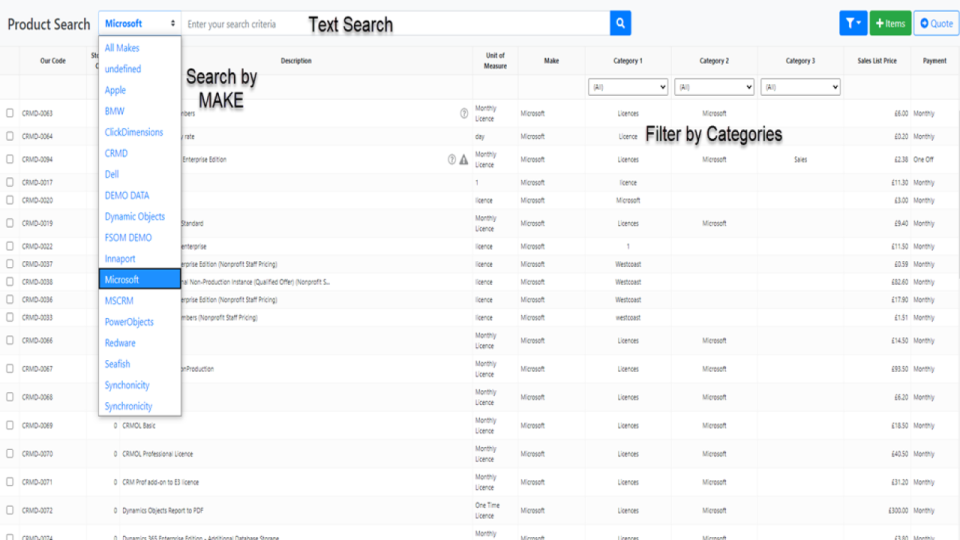960x540 pixels.
Task: Tick the checkbox for CRMD-0020
Action: coord(10,200)
